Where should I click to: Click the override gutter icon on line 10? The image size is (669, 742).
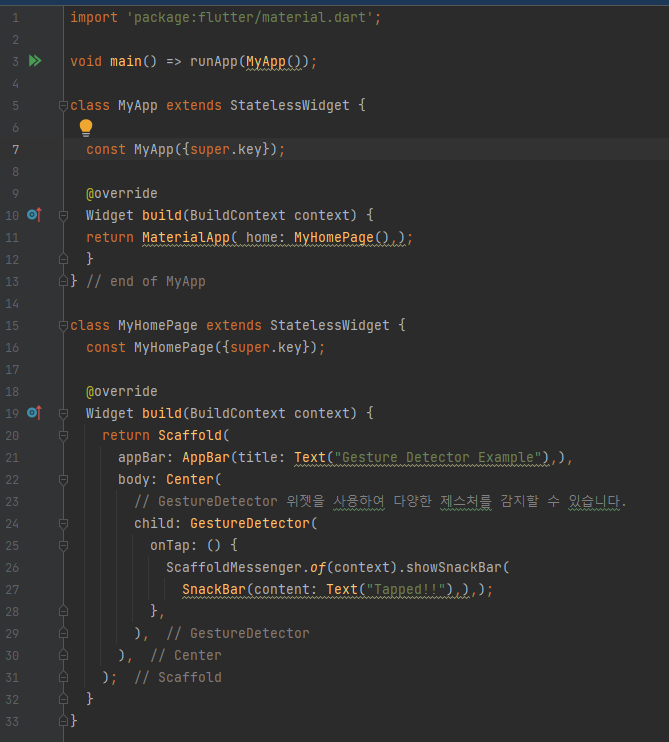pos(35,215)
